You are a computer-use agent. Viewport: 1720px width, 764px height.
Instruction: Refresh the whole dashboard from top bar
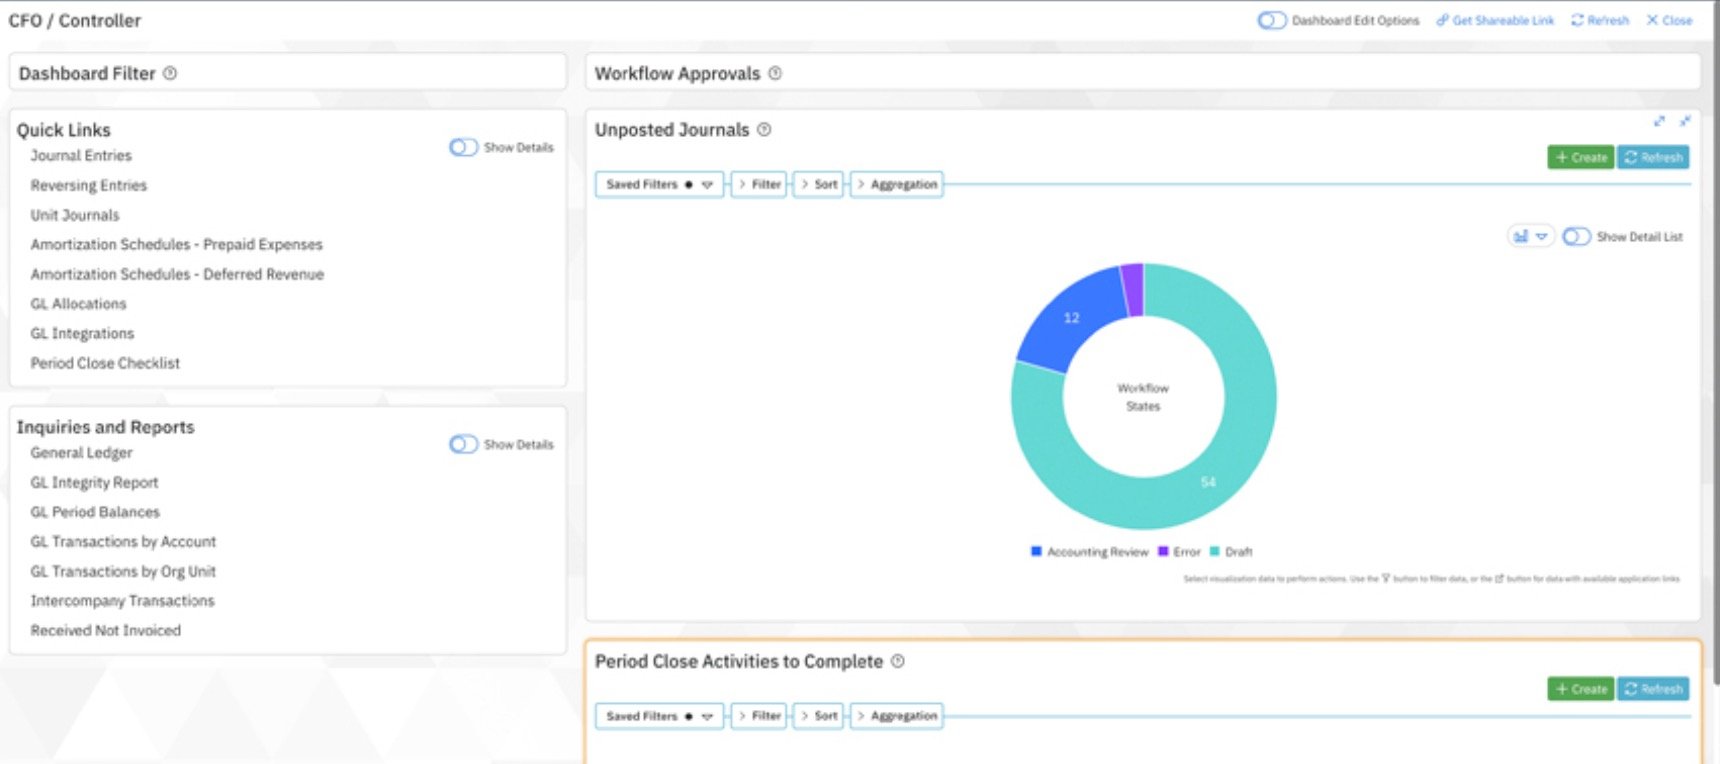(1600, 20)
